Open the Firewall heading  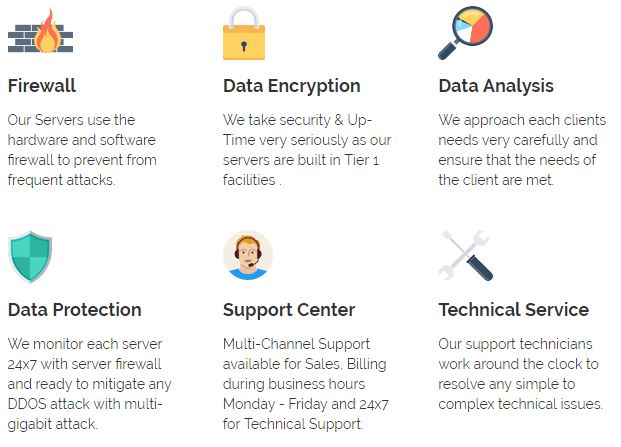tap(42, 86)
